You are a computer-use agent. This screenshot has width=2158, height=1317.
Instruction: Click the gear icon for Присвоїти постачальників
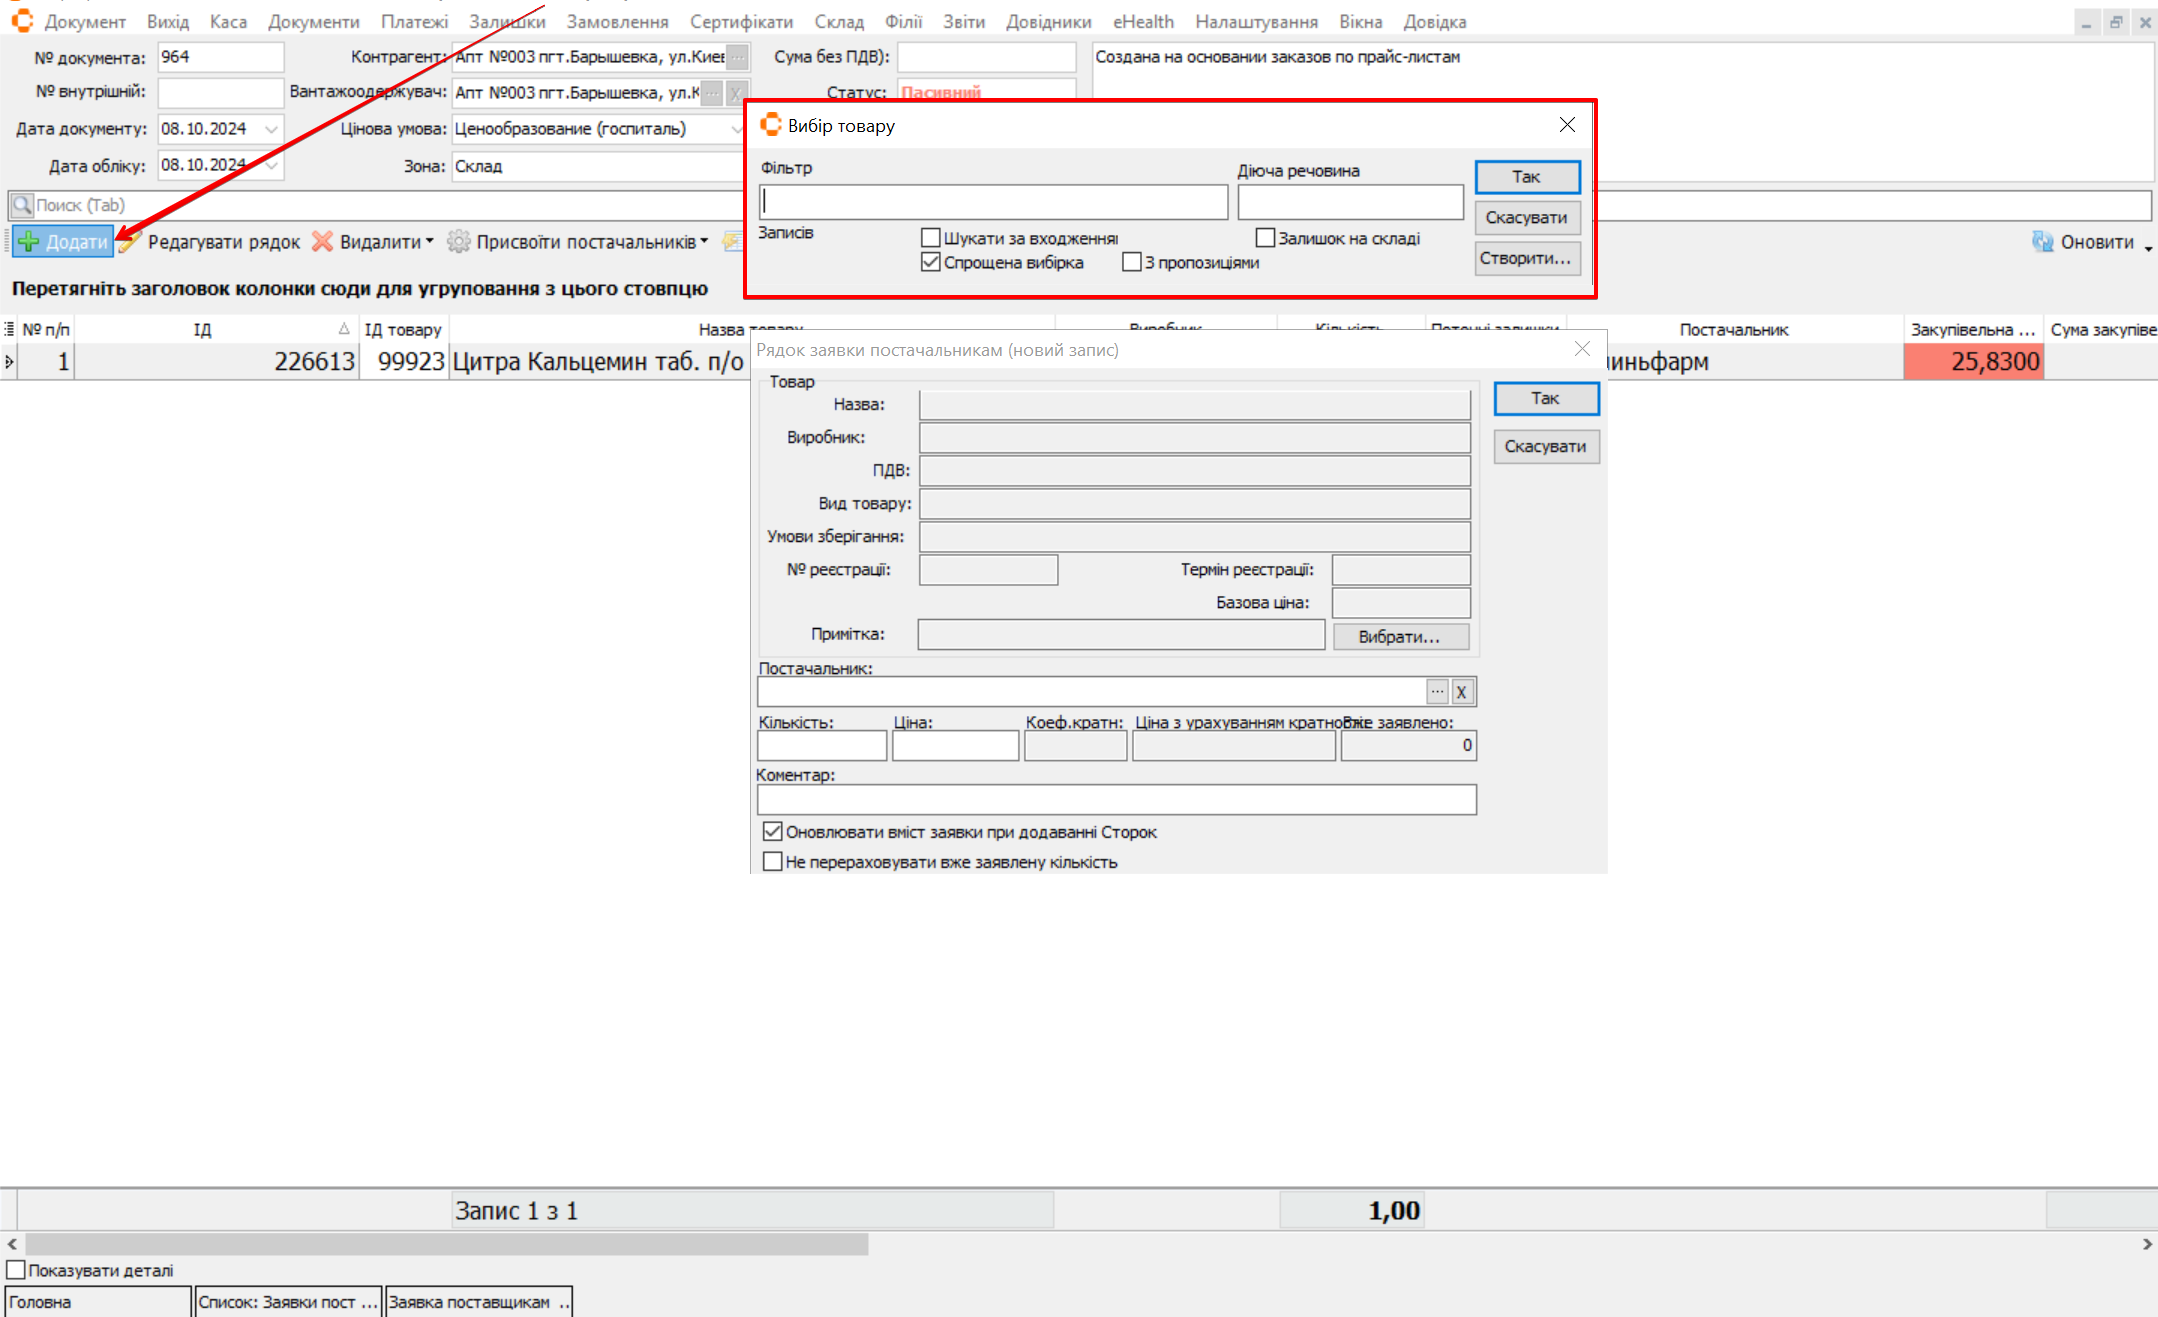tap(458, 242)
